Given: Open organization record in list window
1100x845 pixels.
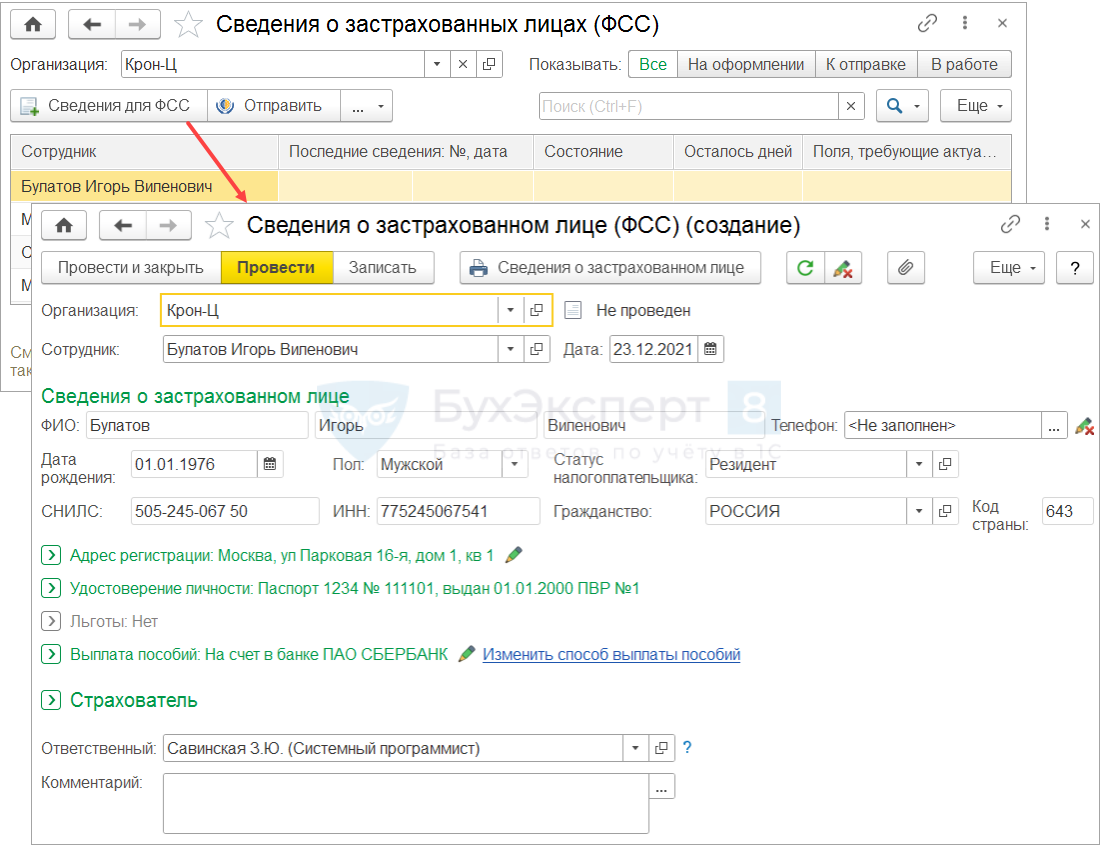Looking at the screenshot, I should pyautogui.click(x=489, y=65).
